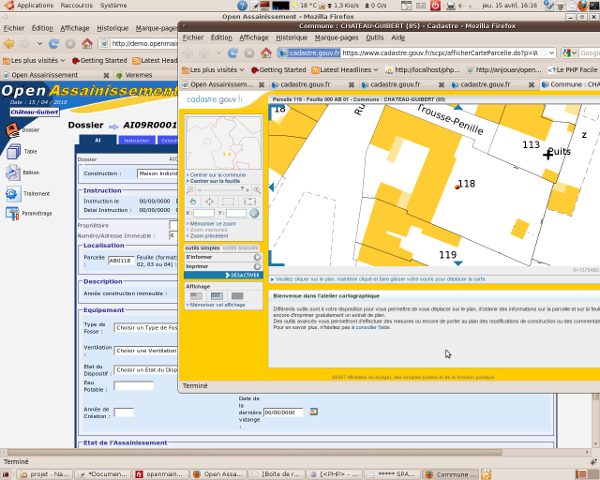
Task: Open search engine selector dropdown
Action: pyautogui.click(x=569, y=53)
